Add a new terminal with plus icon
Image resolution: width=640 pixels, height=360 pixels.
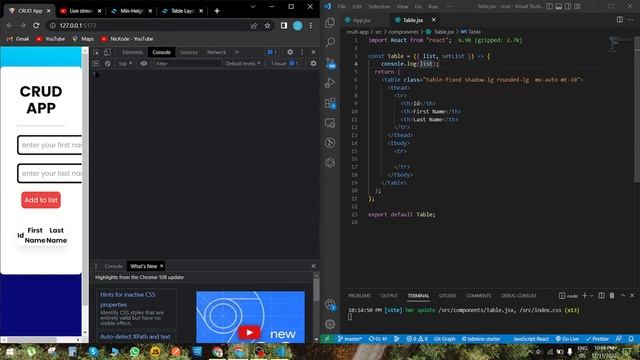584,296
